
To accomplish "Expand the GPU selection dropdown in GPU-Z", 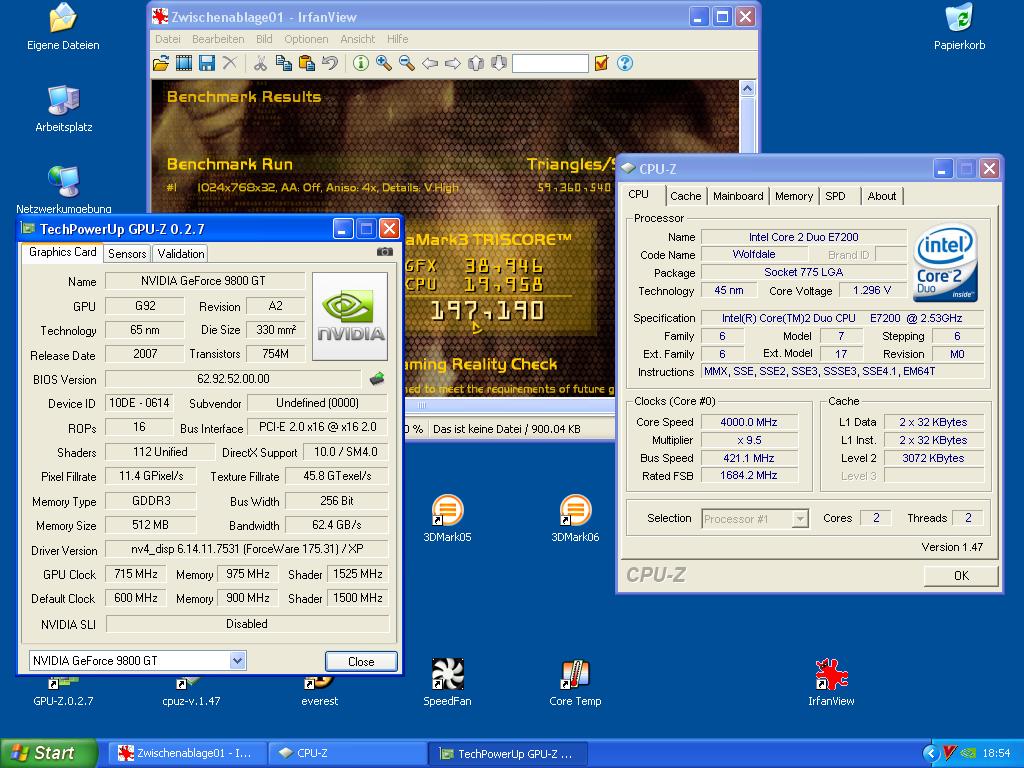I will pos(237,661).
